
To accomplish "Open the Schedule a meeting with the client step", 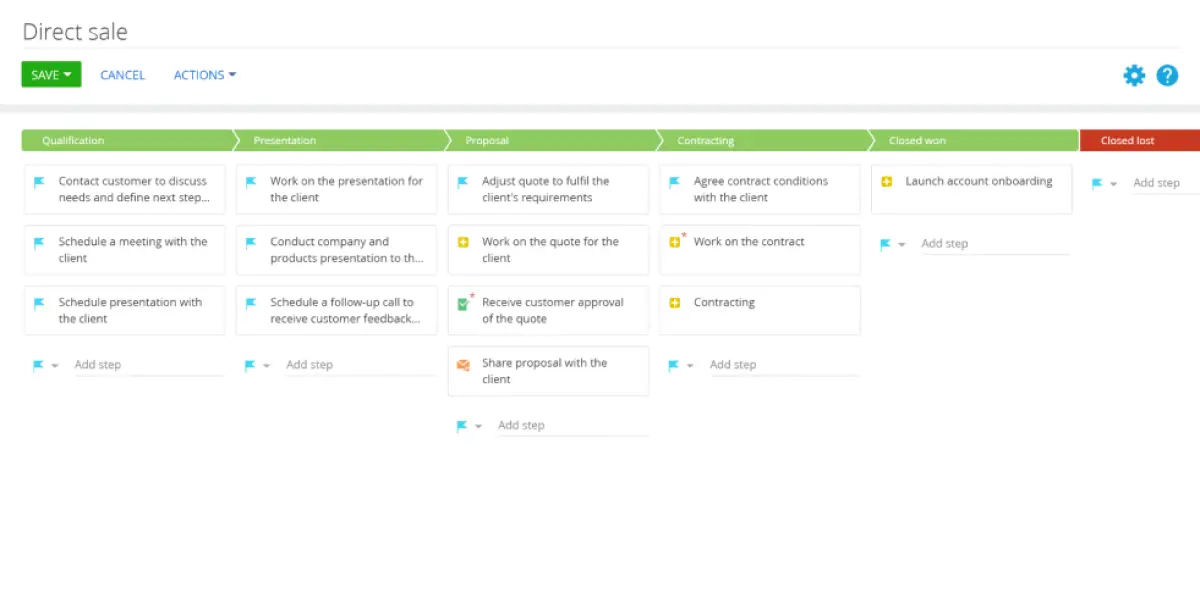I will click(125, 250).
